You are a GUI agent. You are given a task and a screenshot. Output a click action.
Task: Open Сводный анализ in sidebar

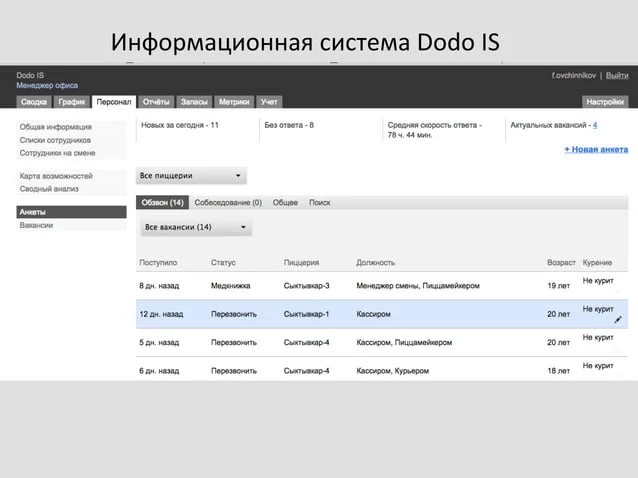tap(49, 189)
